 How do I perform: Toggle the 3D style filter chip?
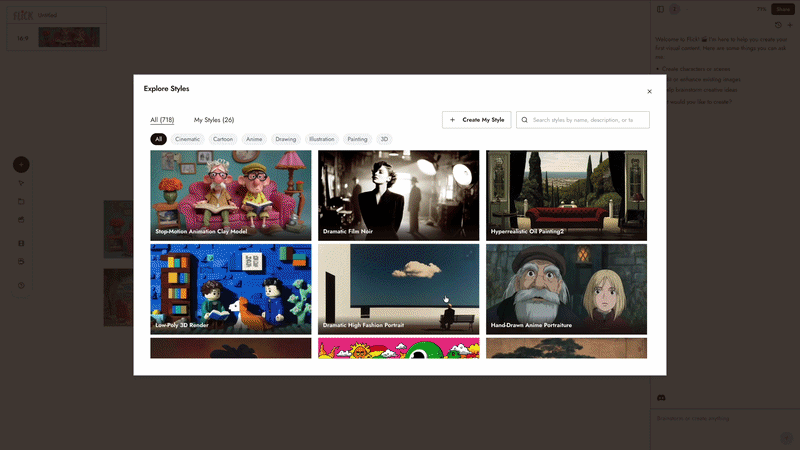(x=384, y=139)
